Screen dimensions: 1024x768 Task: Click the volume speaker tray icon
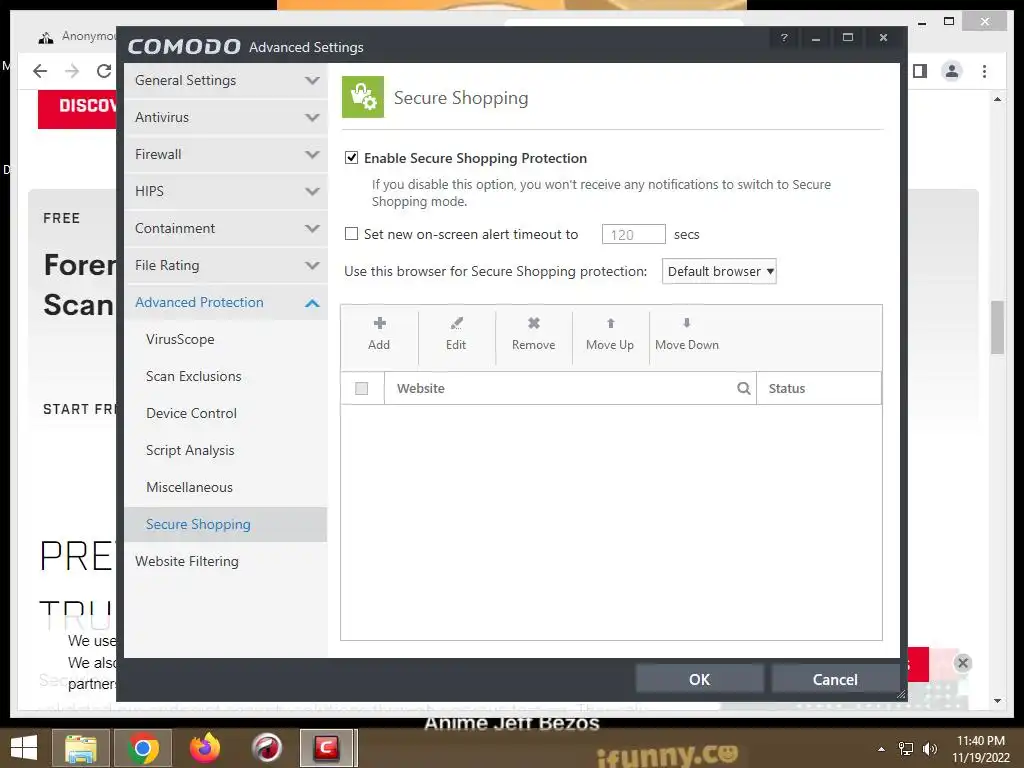(930, 749)
